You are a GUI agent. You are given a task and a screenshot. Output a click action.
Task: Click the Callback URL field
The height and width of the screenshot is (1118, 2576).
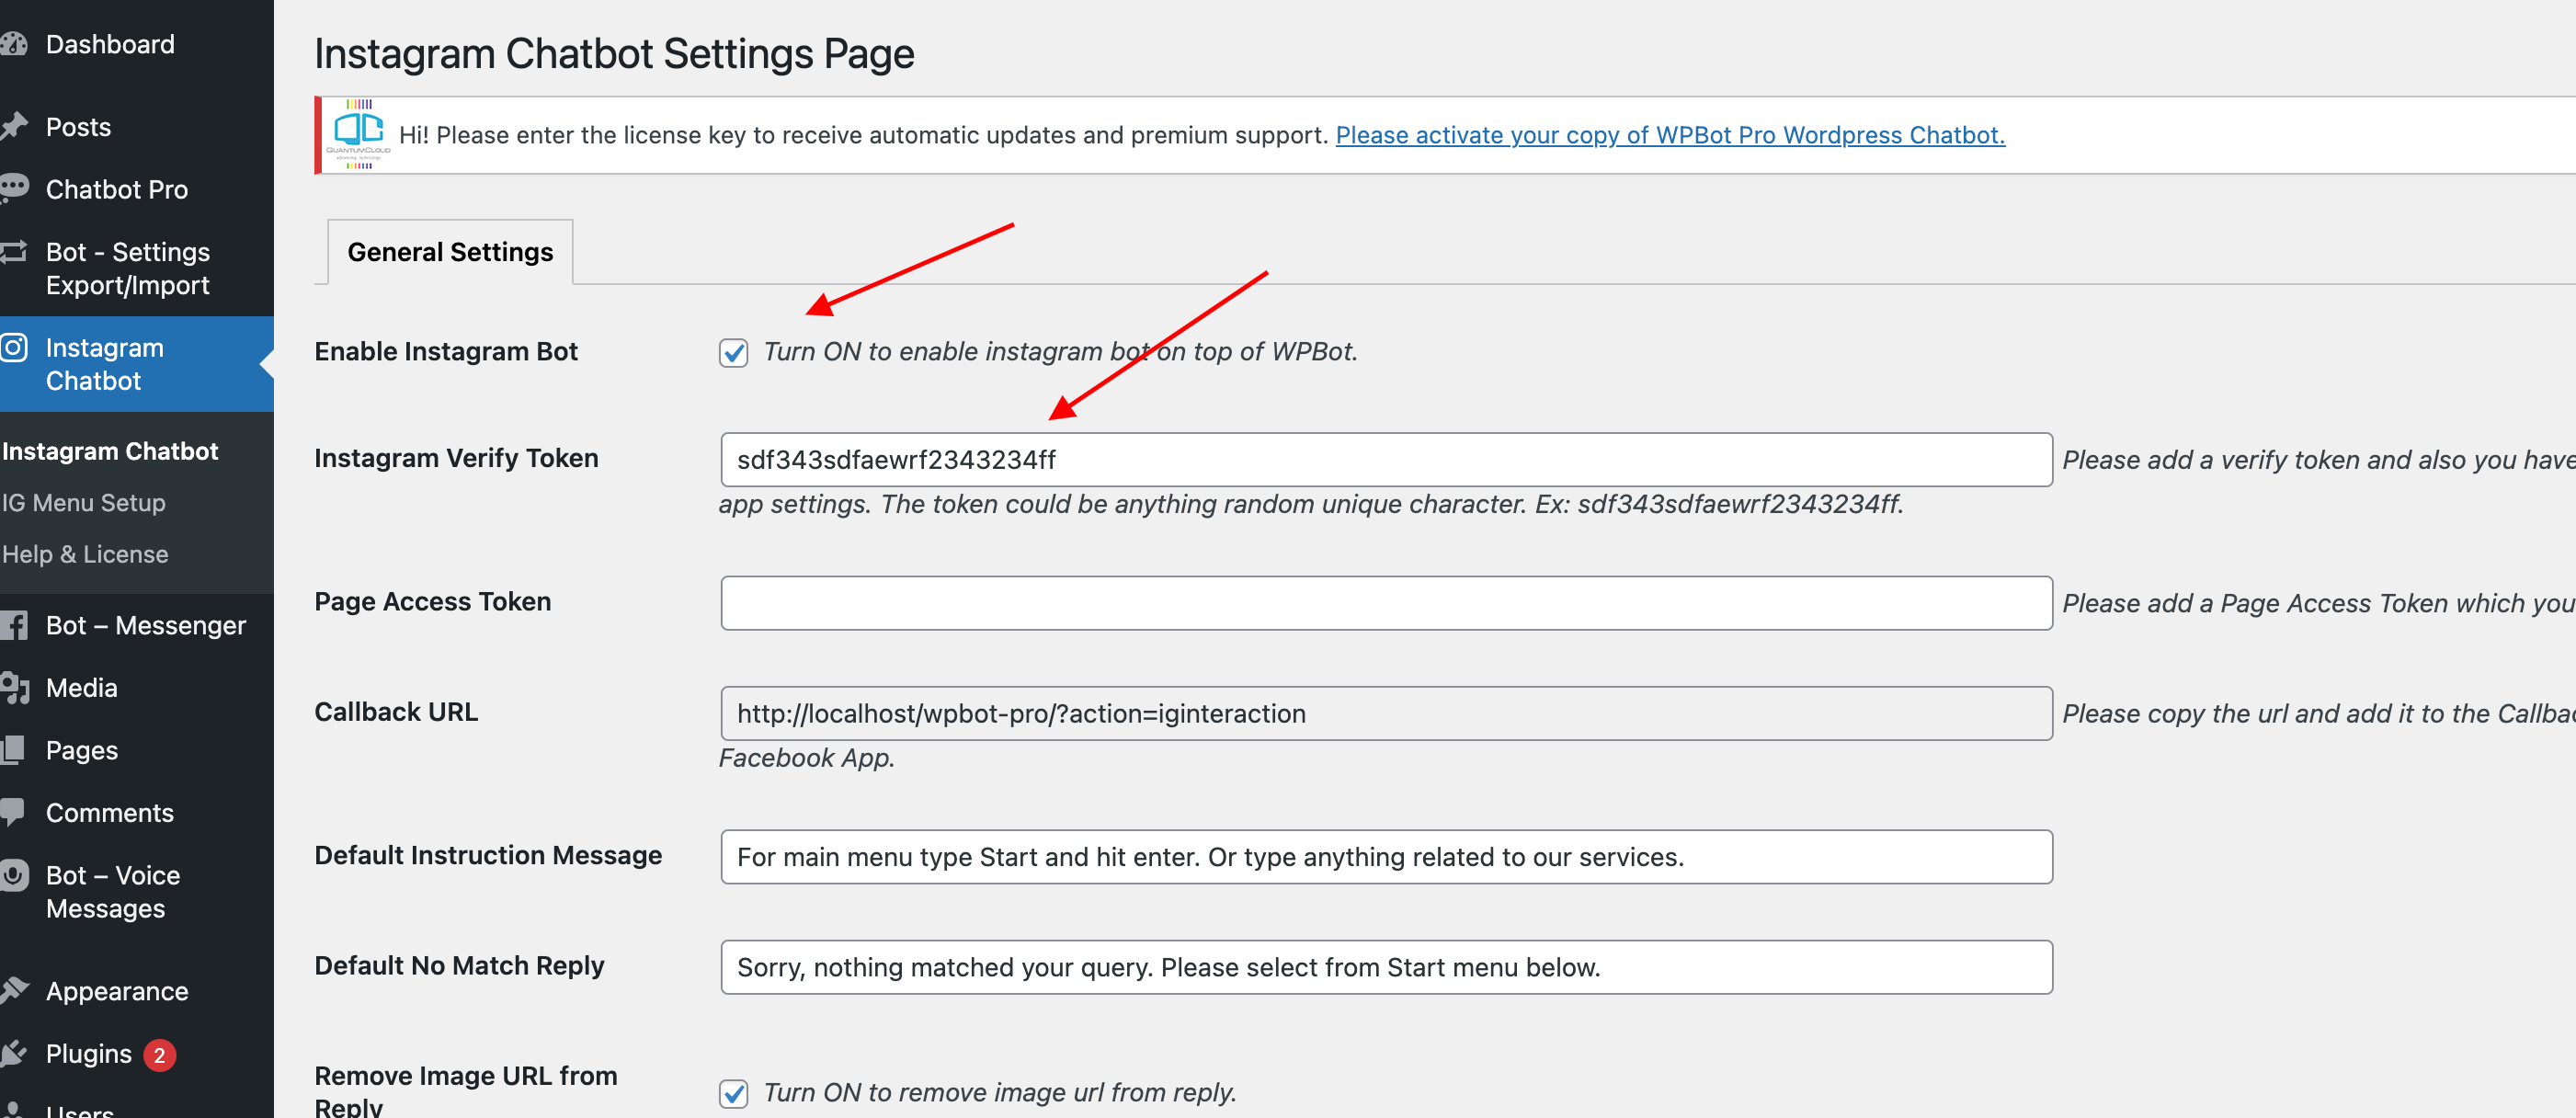[x=1386, y=713]
